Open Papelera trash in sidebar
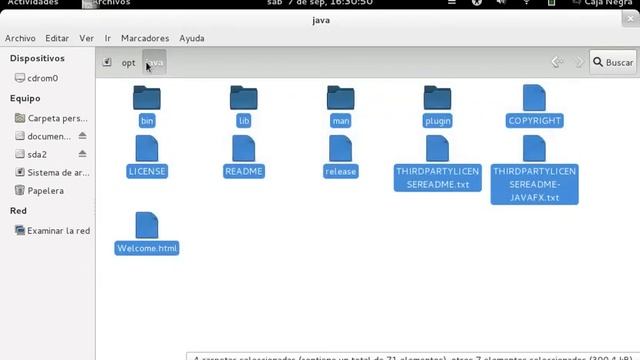640x360 pixels. pyautogui.click(x=39, y=191)
